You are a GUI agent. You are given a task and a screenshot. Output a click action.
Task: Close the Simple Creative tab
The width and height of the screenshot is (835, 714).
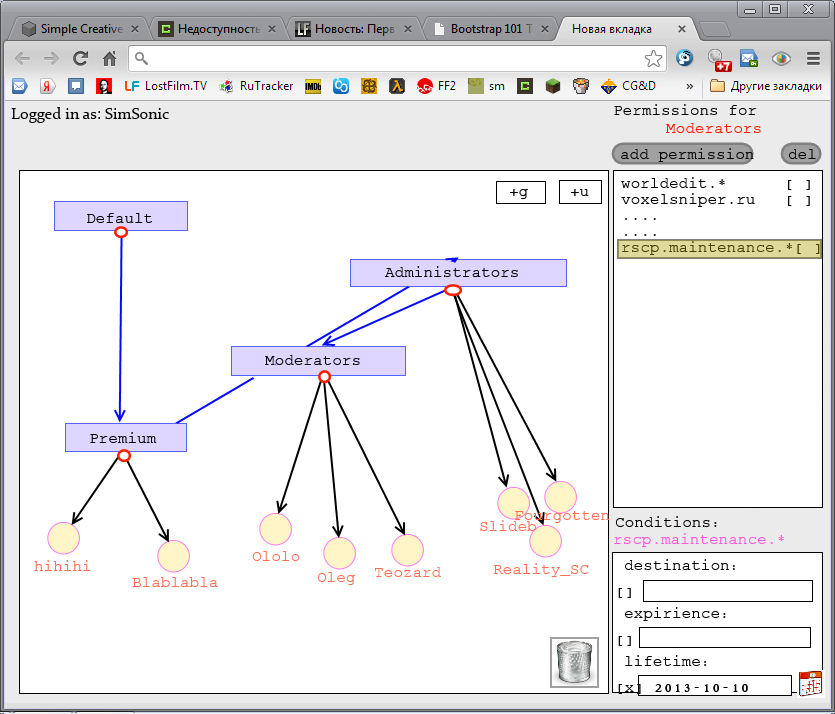pos(135,29)
